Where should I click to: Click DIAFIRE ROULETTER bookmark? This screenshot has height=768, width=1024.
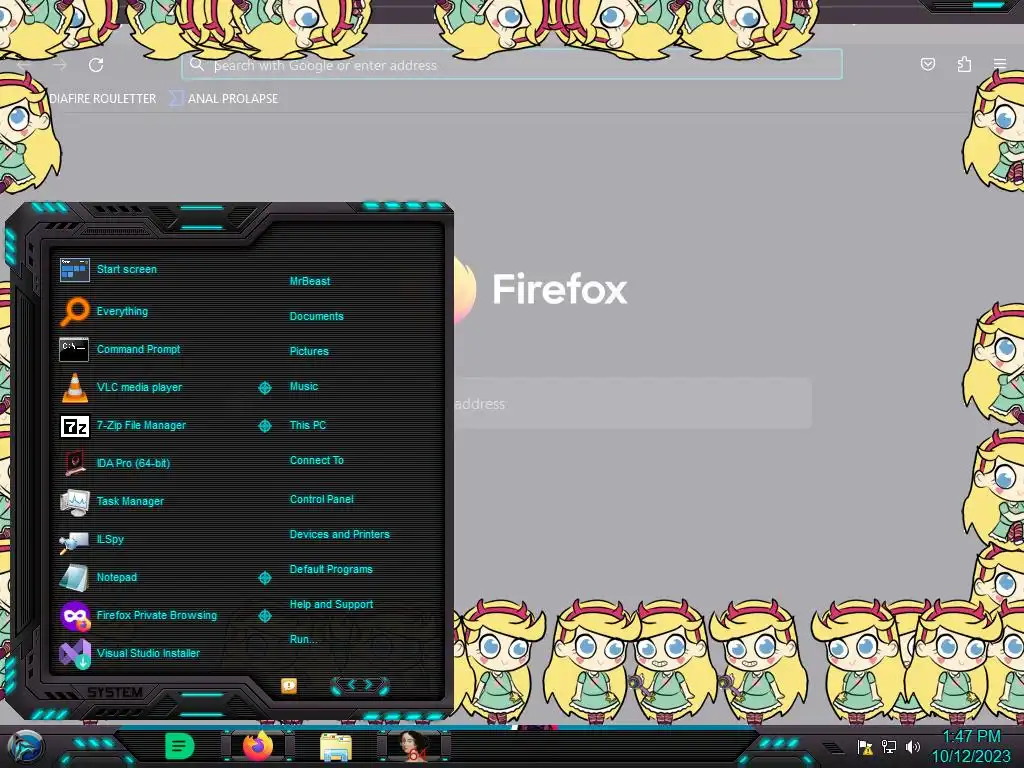click(103, 99)
